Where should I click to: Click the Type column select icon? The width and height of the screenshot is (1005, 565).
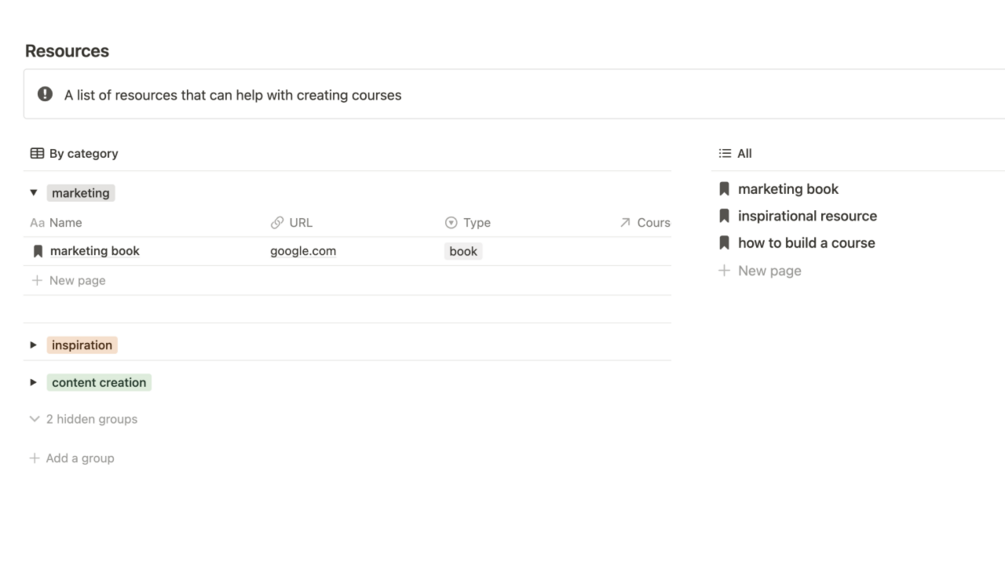point(451,222)
